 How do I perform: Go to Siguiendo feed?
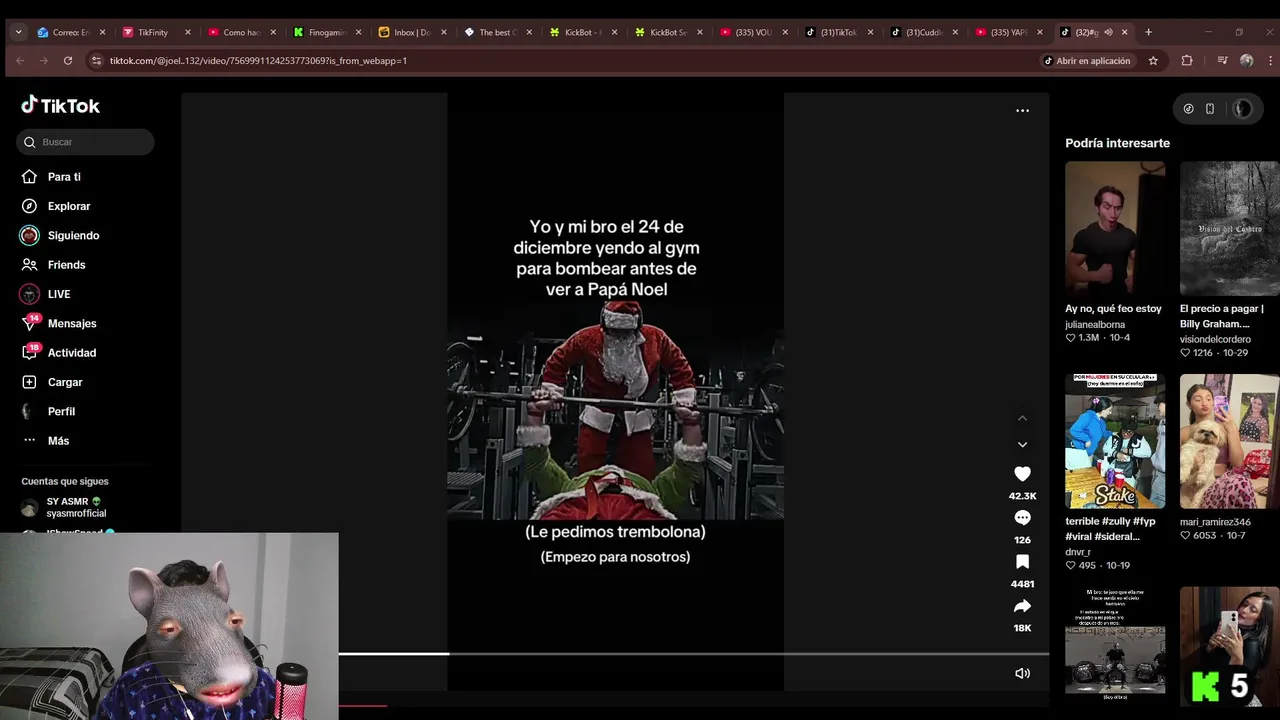click(73, 235)
